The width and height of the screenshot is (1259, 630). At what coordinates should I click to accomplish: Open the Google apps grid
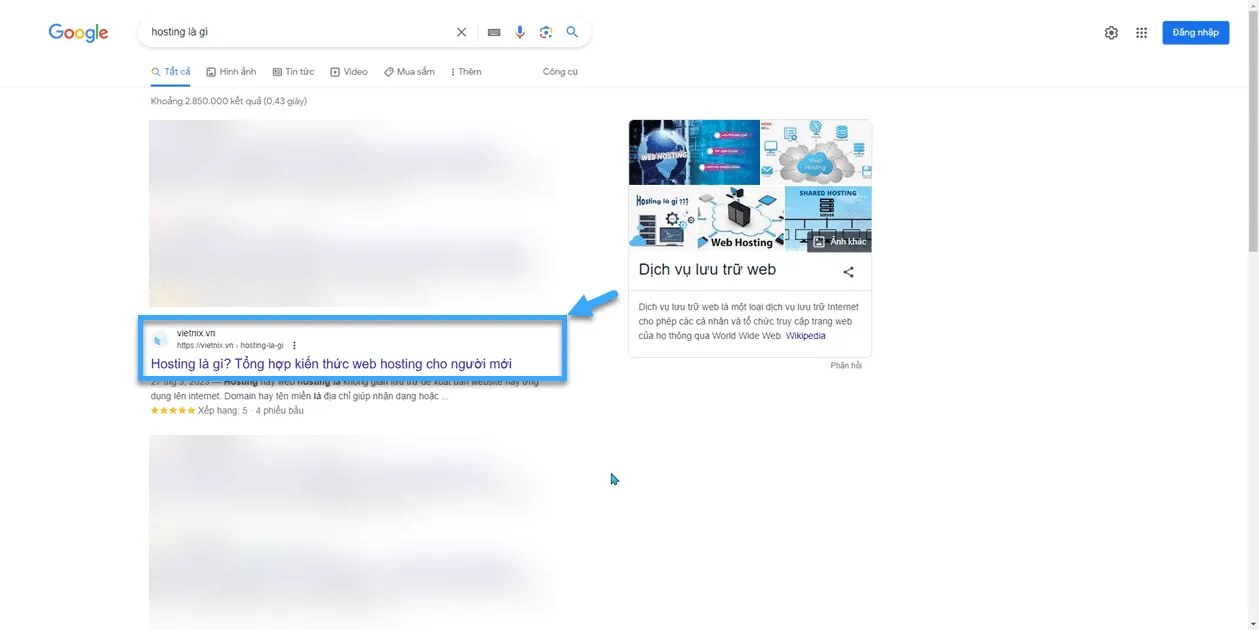[1141, 33]
